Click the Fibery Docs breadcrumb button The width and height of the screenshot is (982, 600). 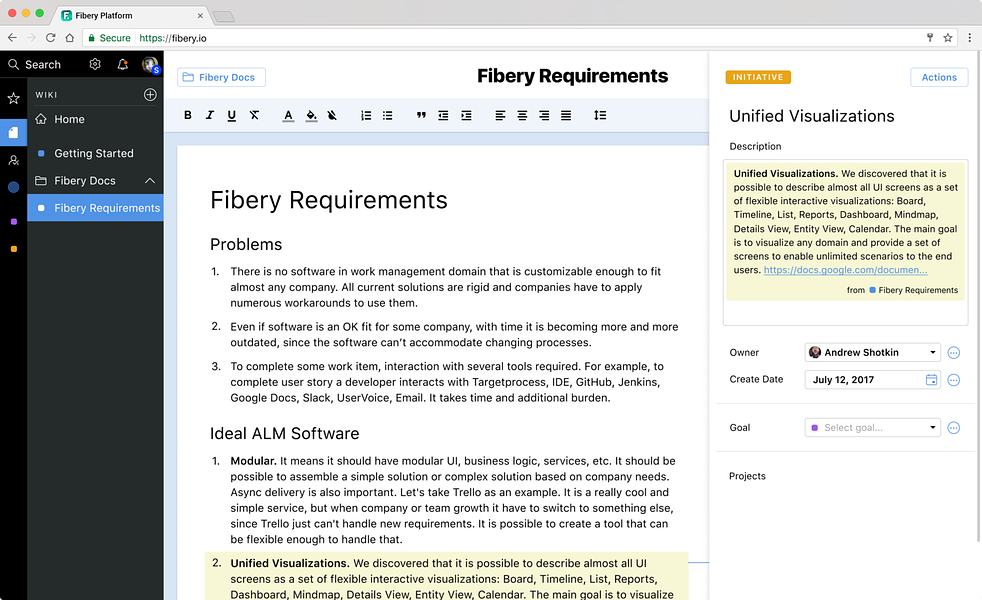pyautogui.click(x=221, y=77)
